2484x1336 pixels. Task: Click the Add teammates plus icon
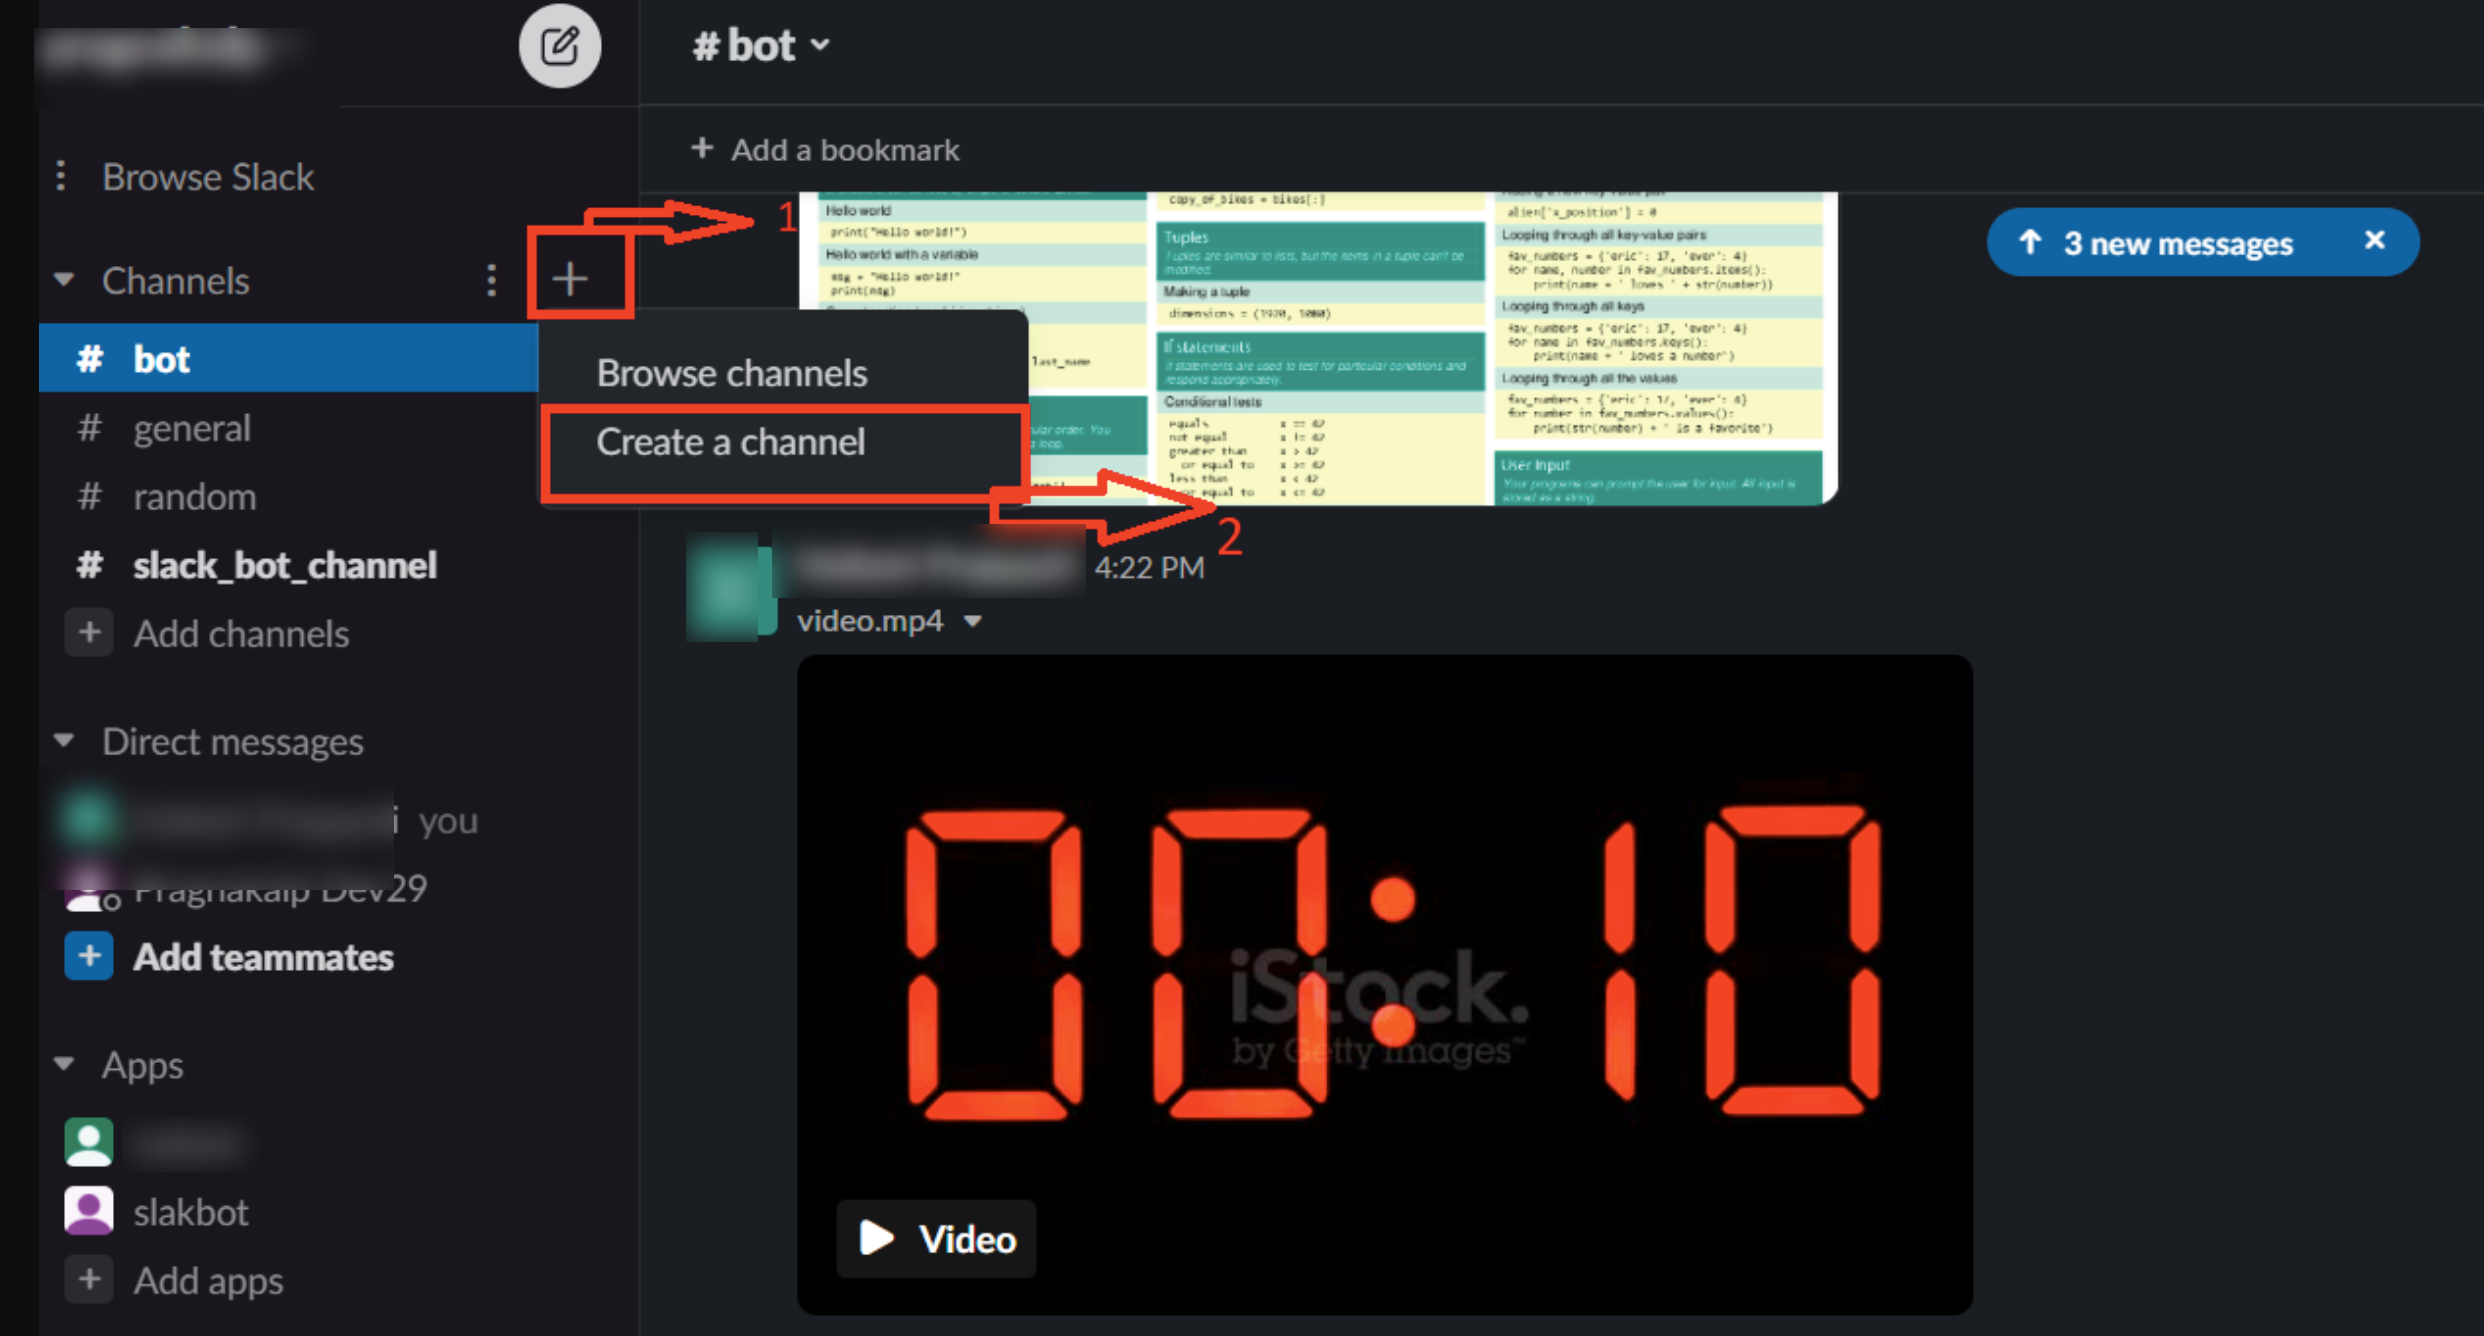pos(89,956)
